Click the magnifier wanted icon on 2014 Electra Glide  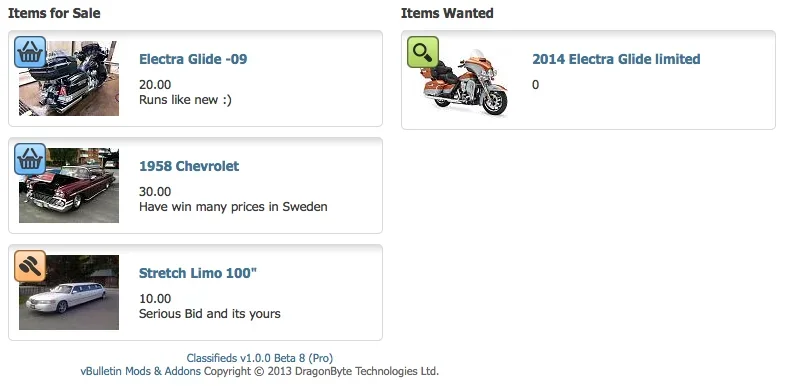tap(423, 52)
